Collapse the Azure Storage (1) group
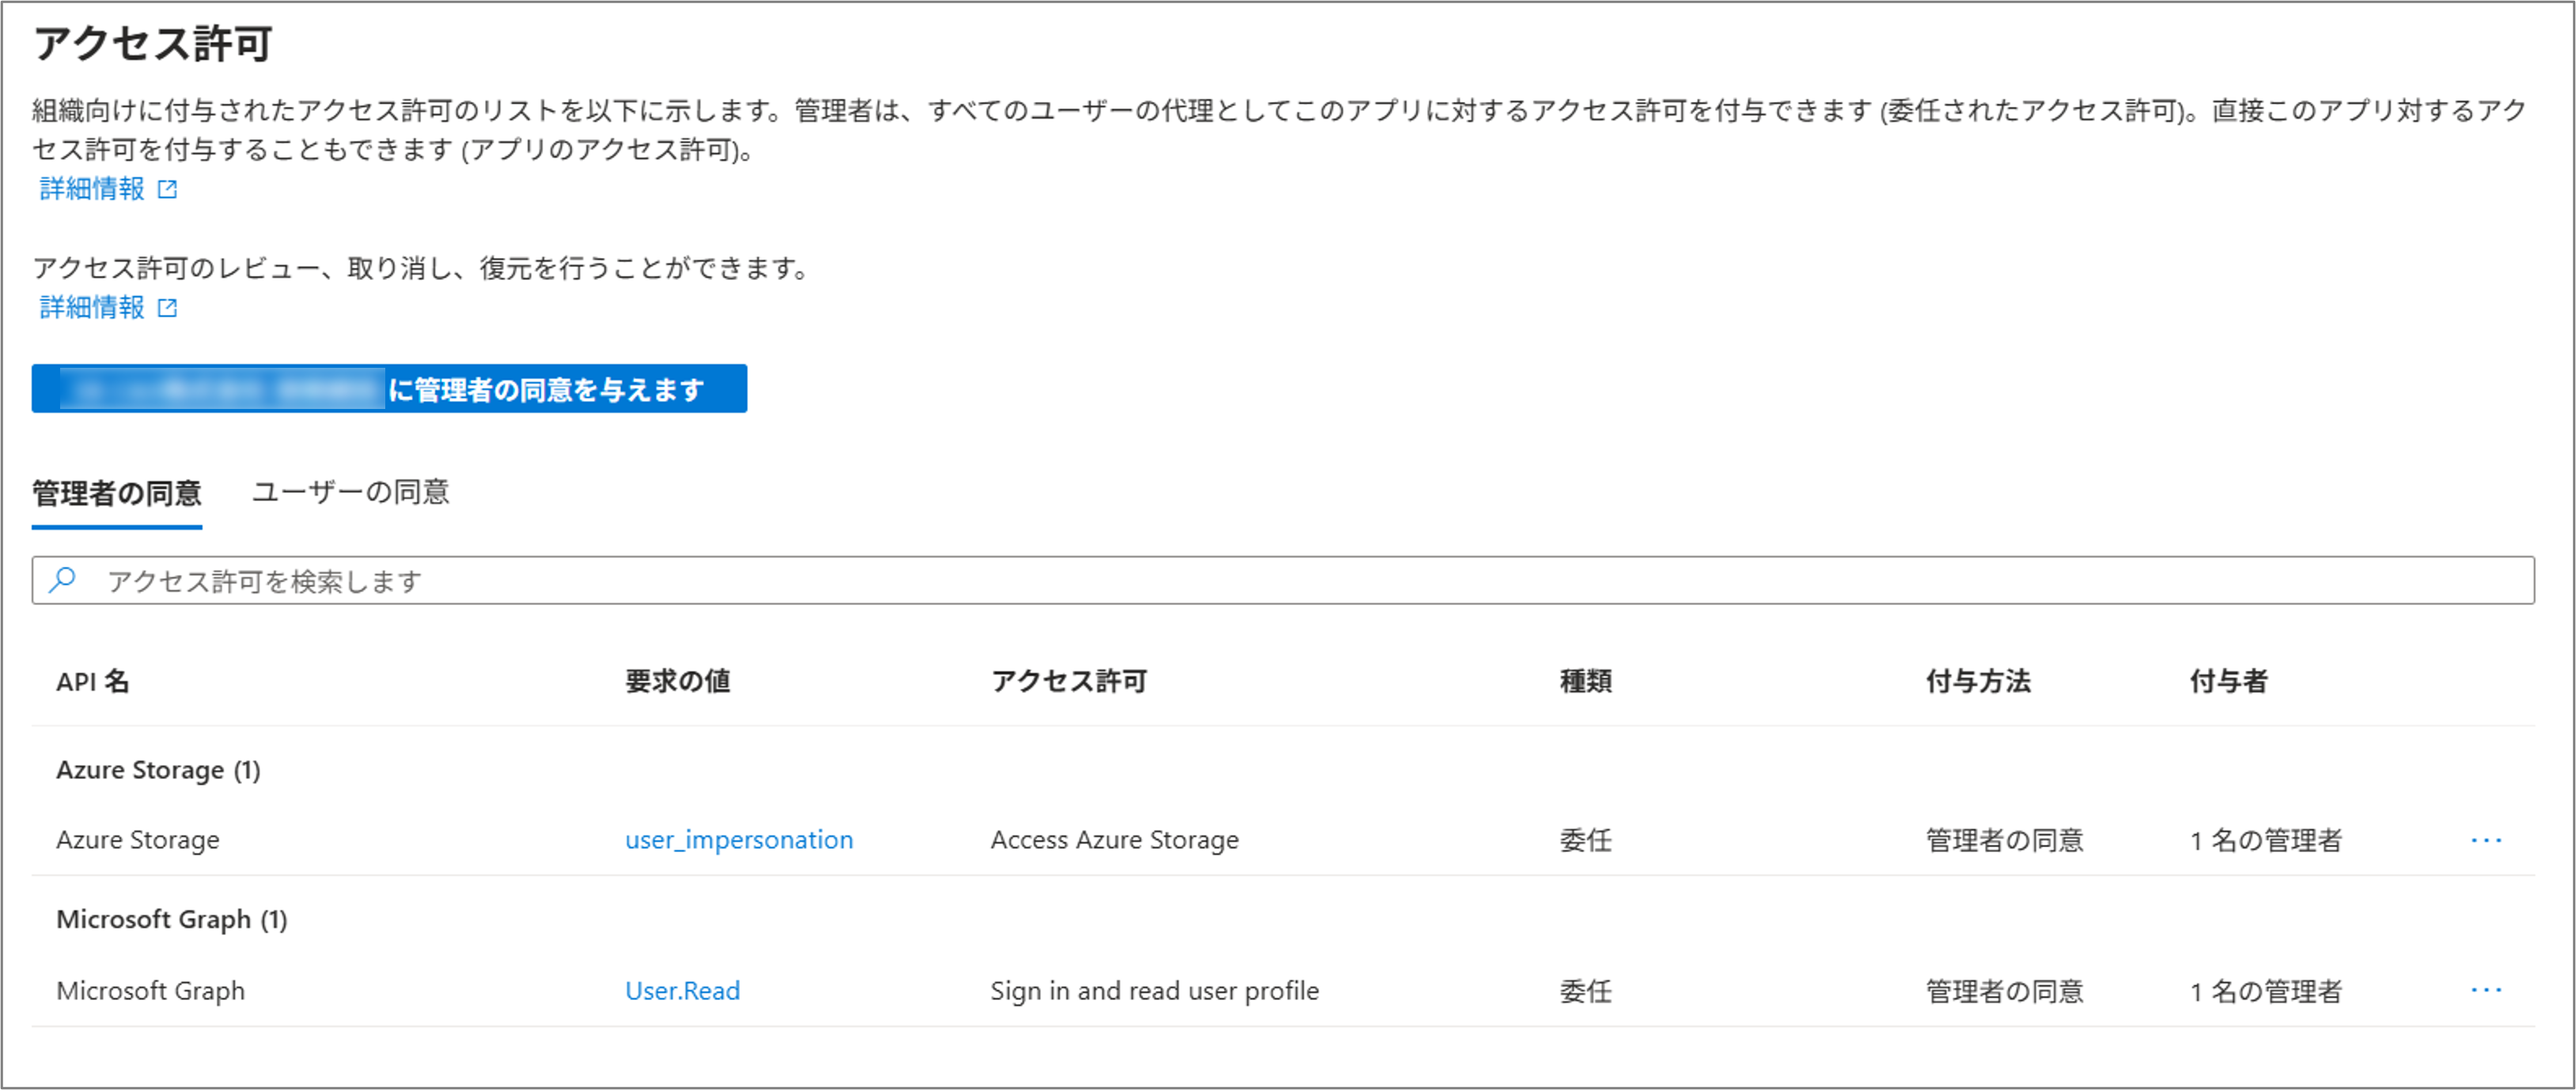The image size is (2576, 1090). point(158,770)
